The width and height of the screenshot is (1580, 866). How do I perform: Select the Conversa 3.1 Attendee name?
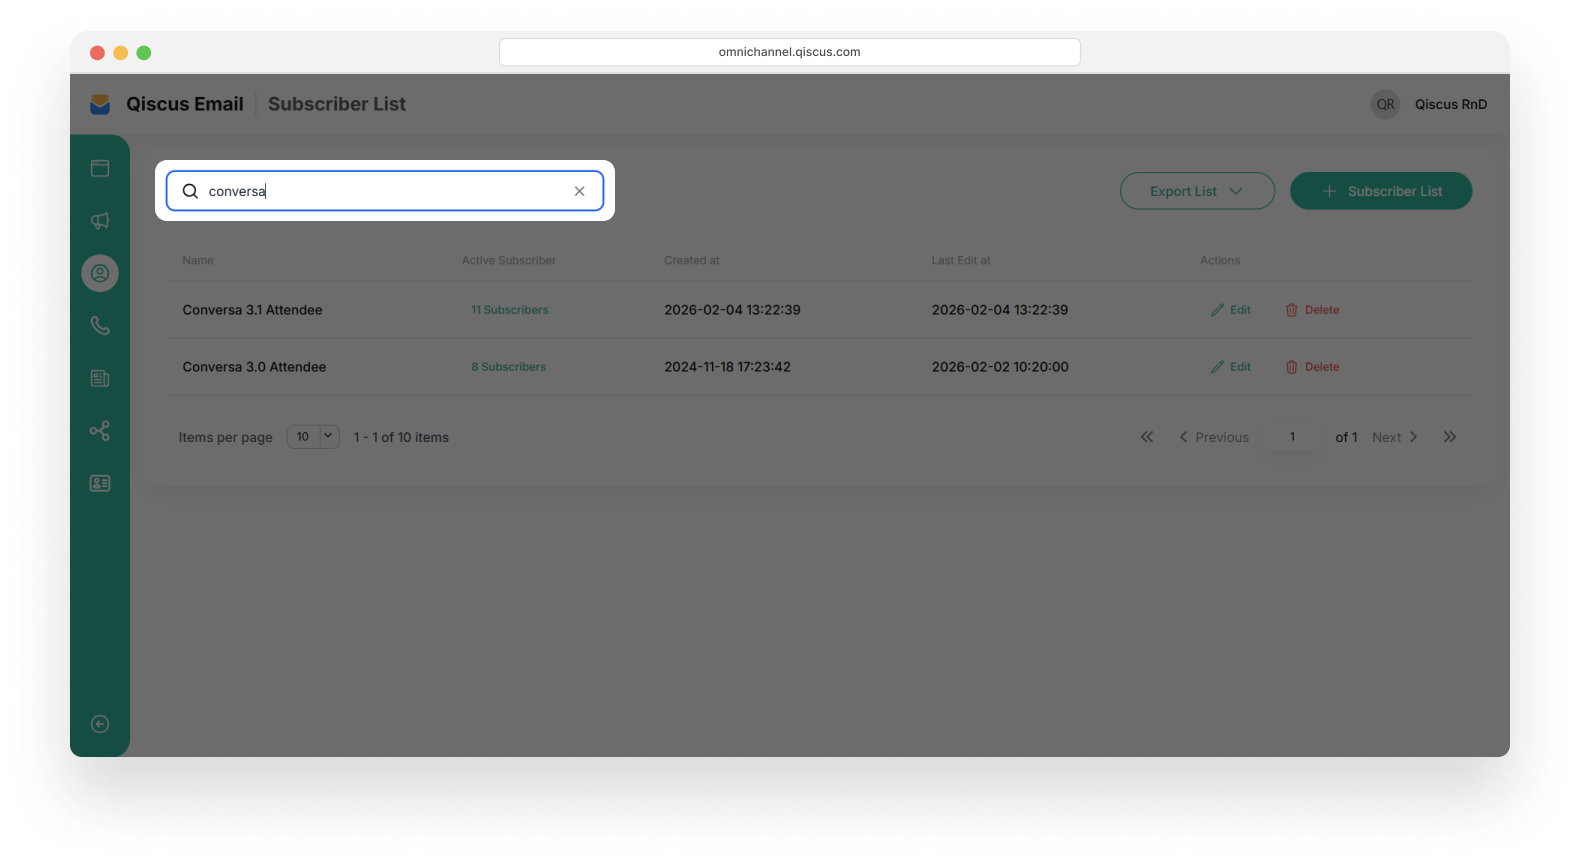tap(253, 310)
